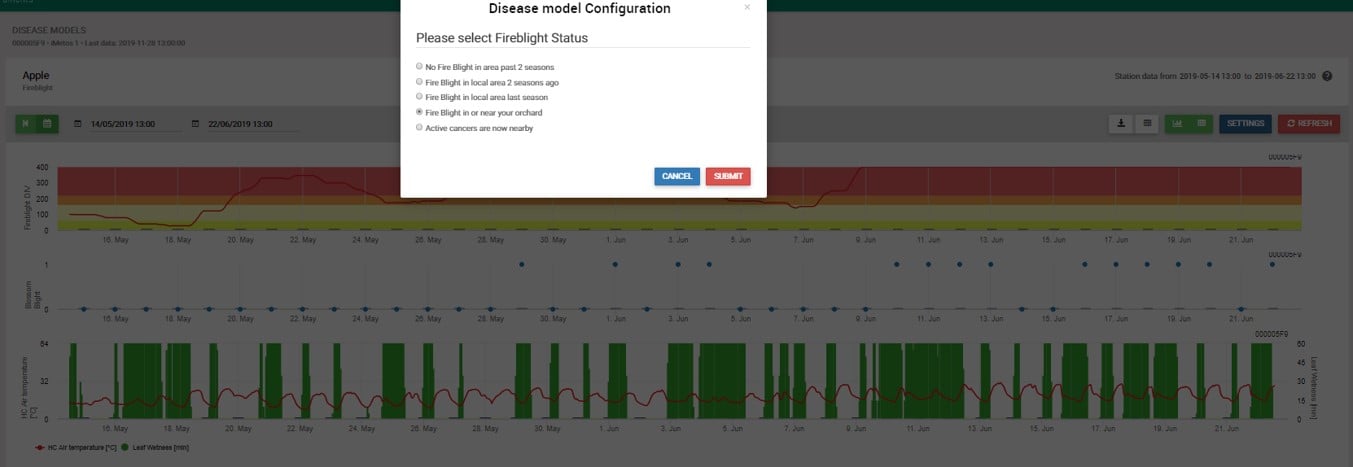
Task: Click the download data icon
Action: pyautogui.click(x=1121, y=124)
